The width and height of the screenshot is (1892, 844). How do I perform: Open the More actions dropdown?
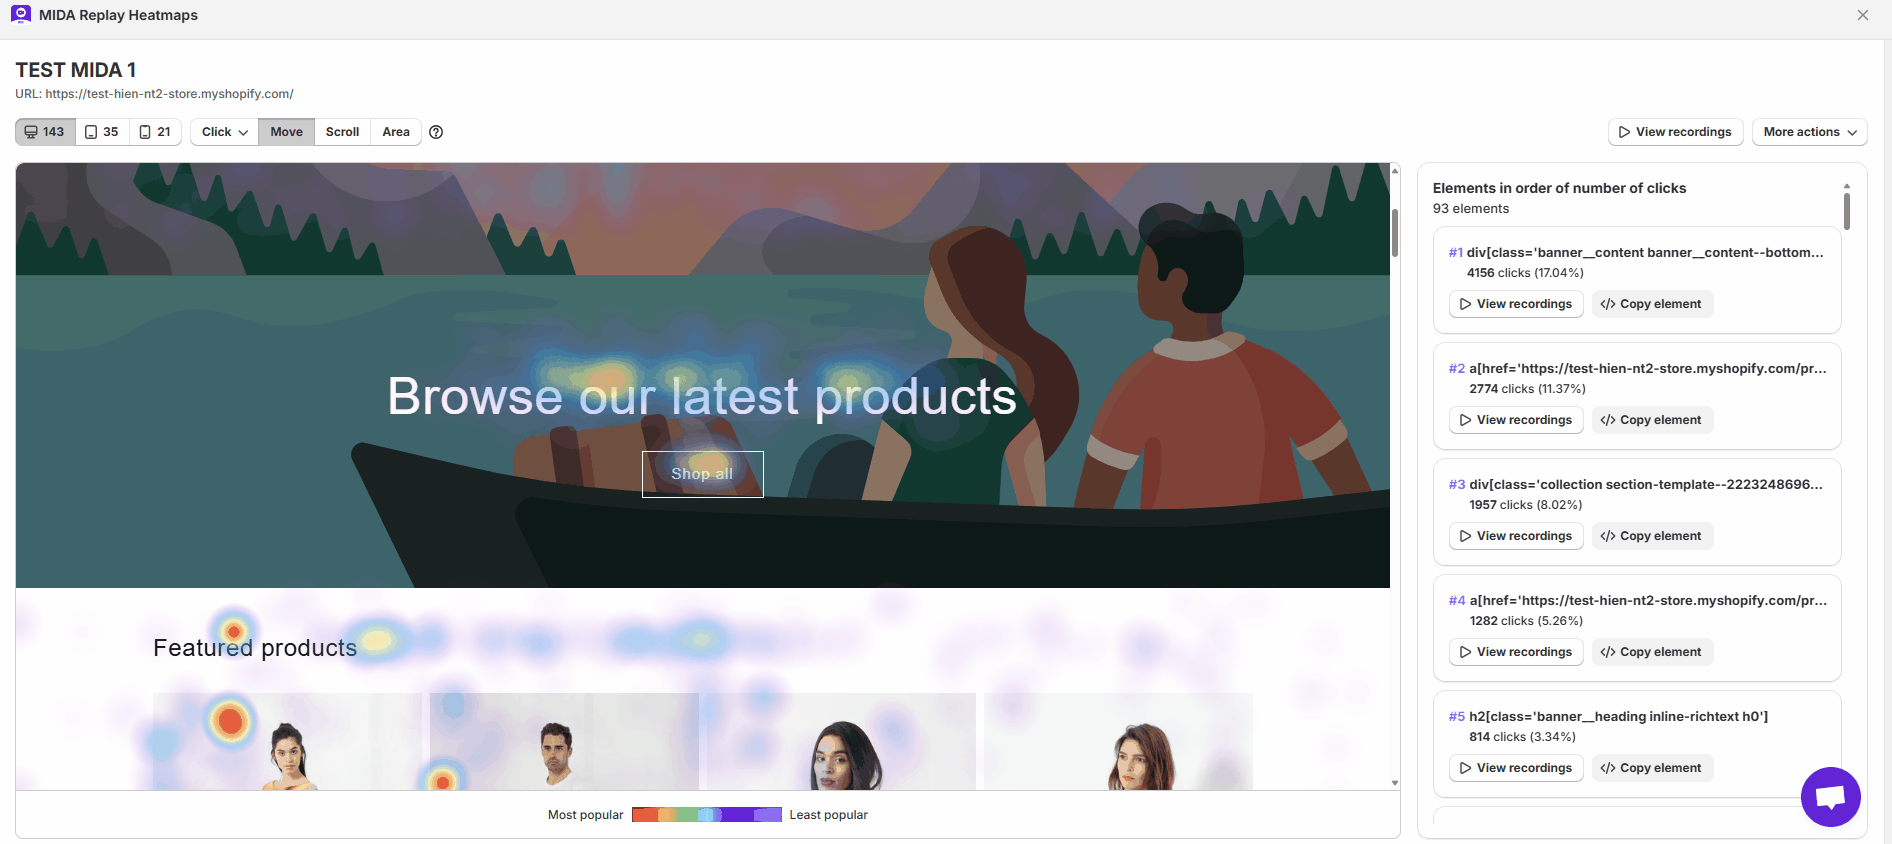(1809, 132)
